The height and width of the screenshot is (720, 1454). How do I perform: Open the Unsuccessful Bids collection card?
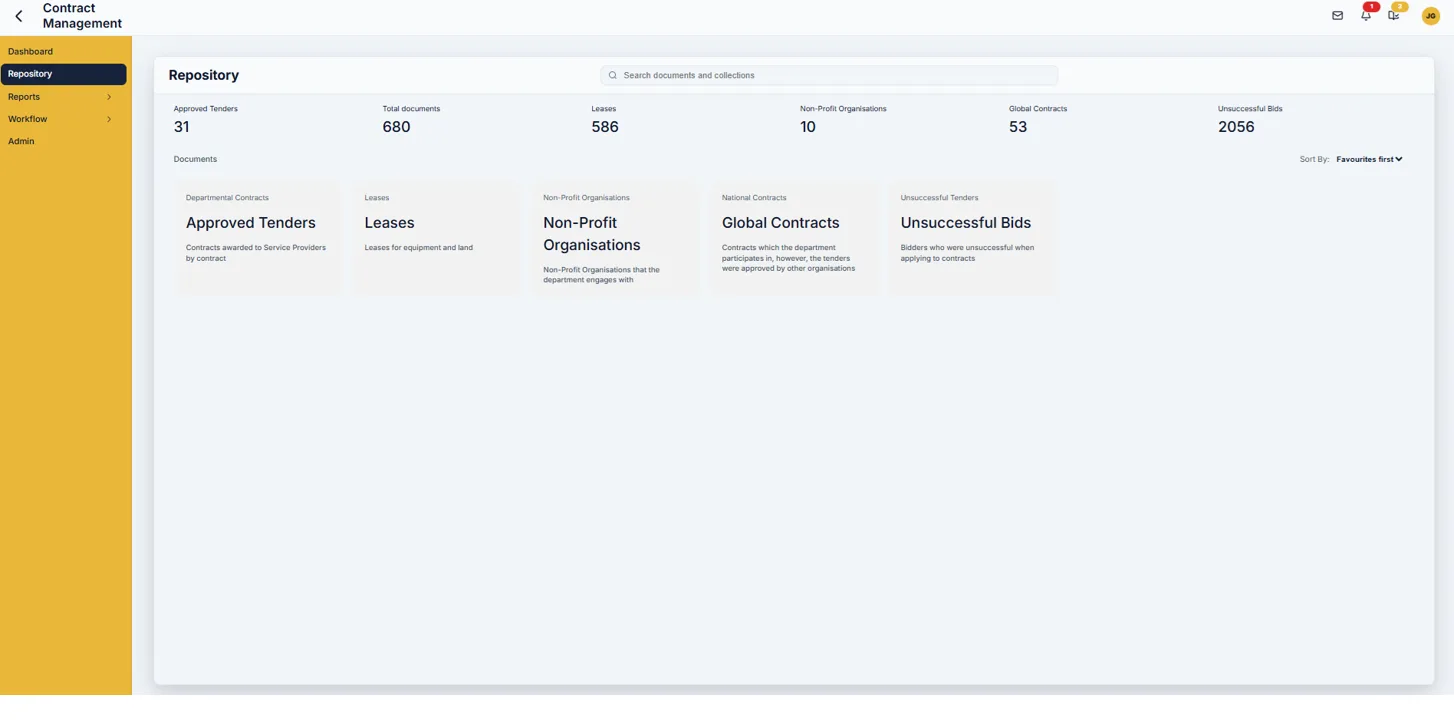[973, 238]
